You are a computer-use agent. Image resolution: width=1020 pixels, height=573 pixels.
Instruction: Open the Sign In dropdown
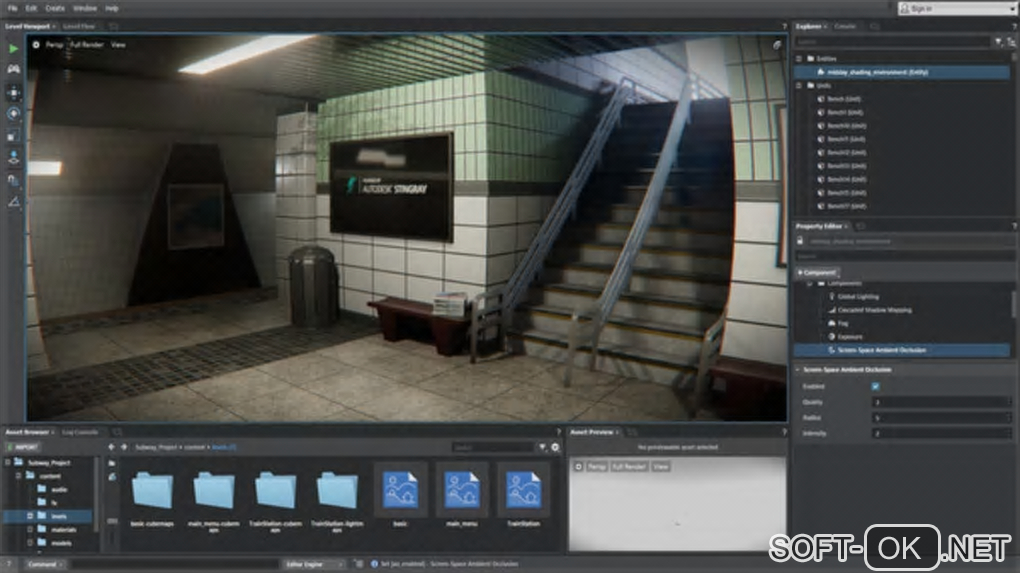[954, 8]
